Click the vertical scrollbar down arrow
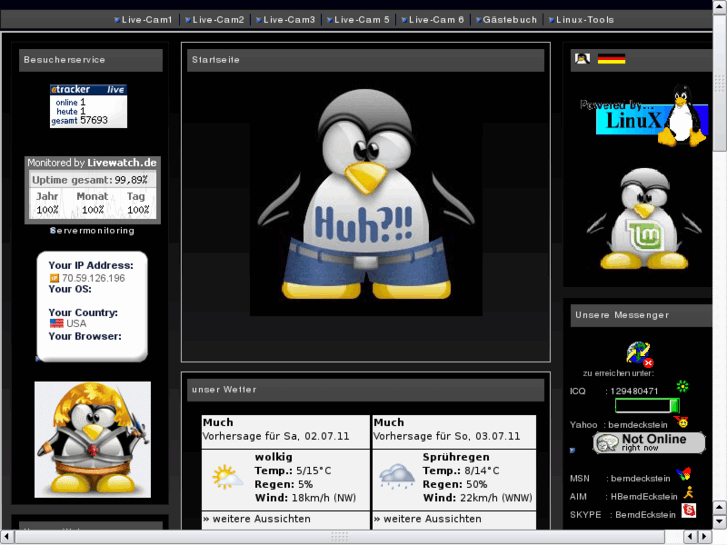 pos(720,521)
